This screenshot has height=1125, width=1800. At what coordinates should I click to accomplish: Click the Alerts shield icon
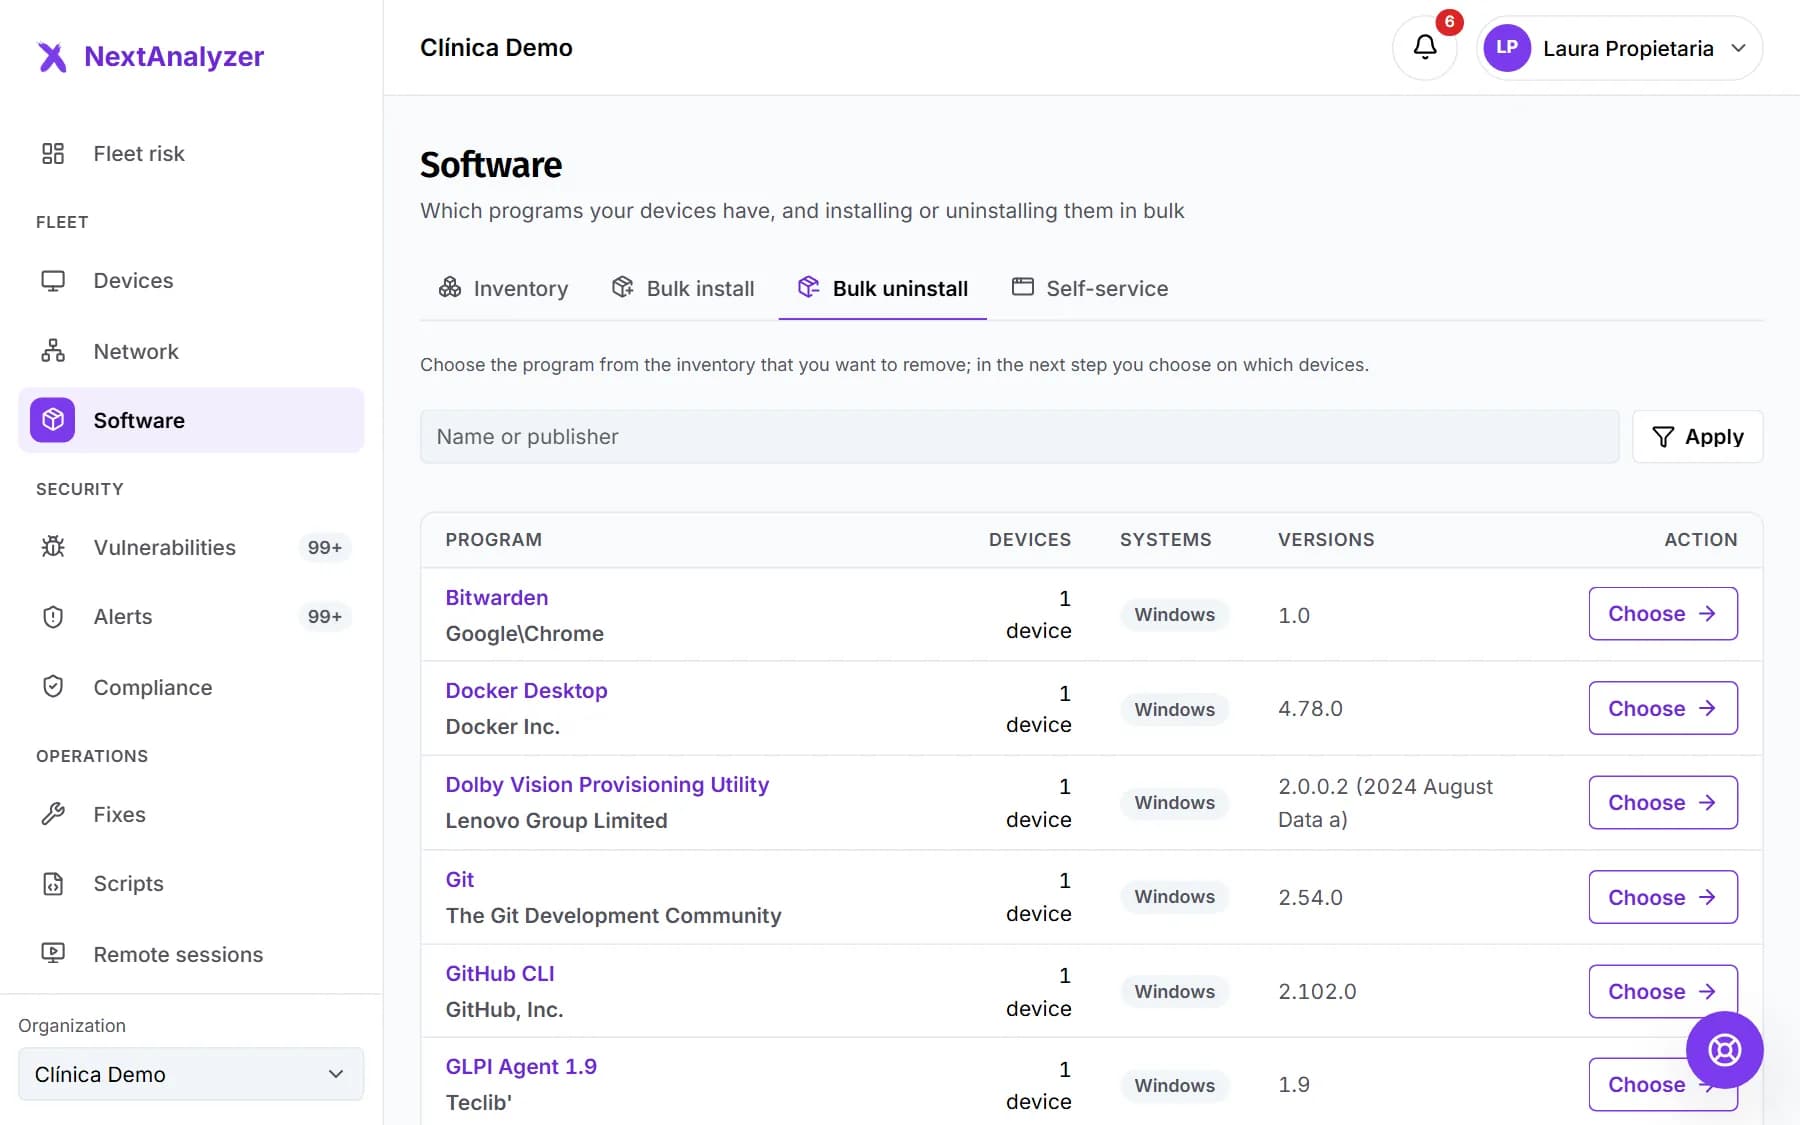(53, 617)
